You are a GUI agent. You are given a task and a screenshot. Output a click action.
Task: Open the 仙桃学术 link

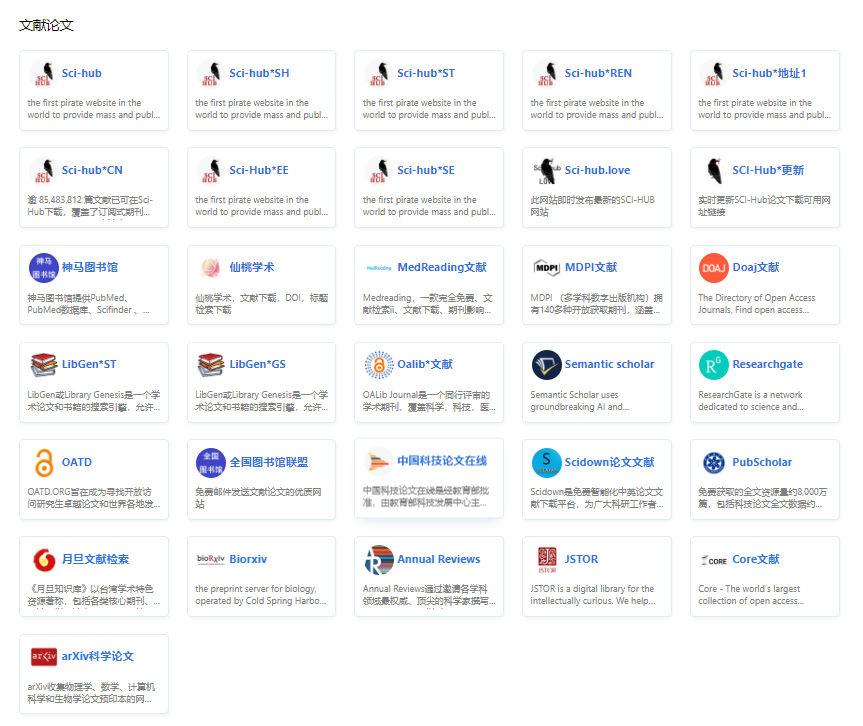252,268
